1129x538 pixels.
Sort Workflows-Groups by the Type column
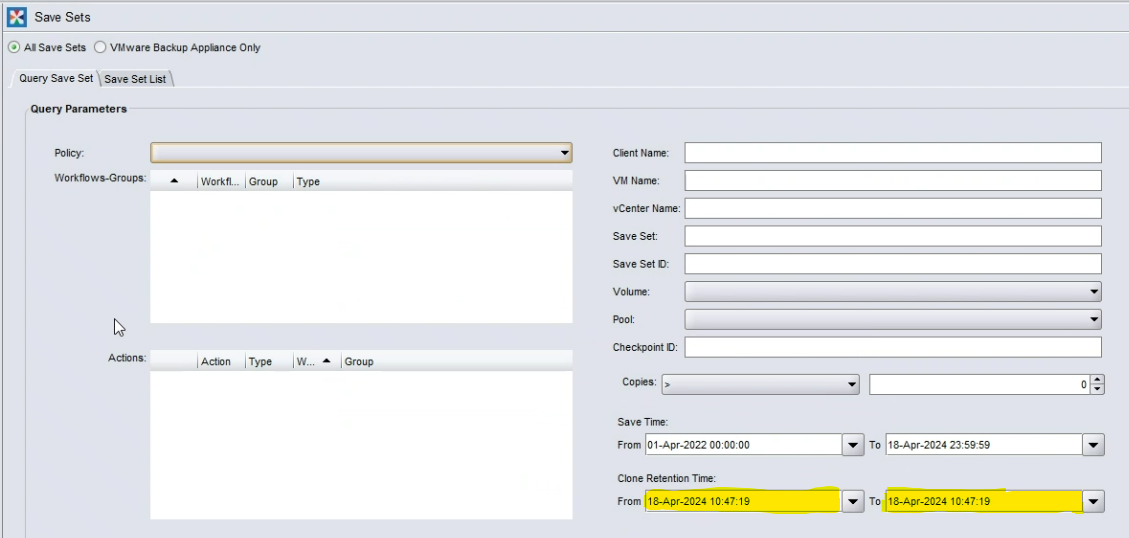pos(308,182)
